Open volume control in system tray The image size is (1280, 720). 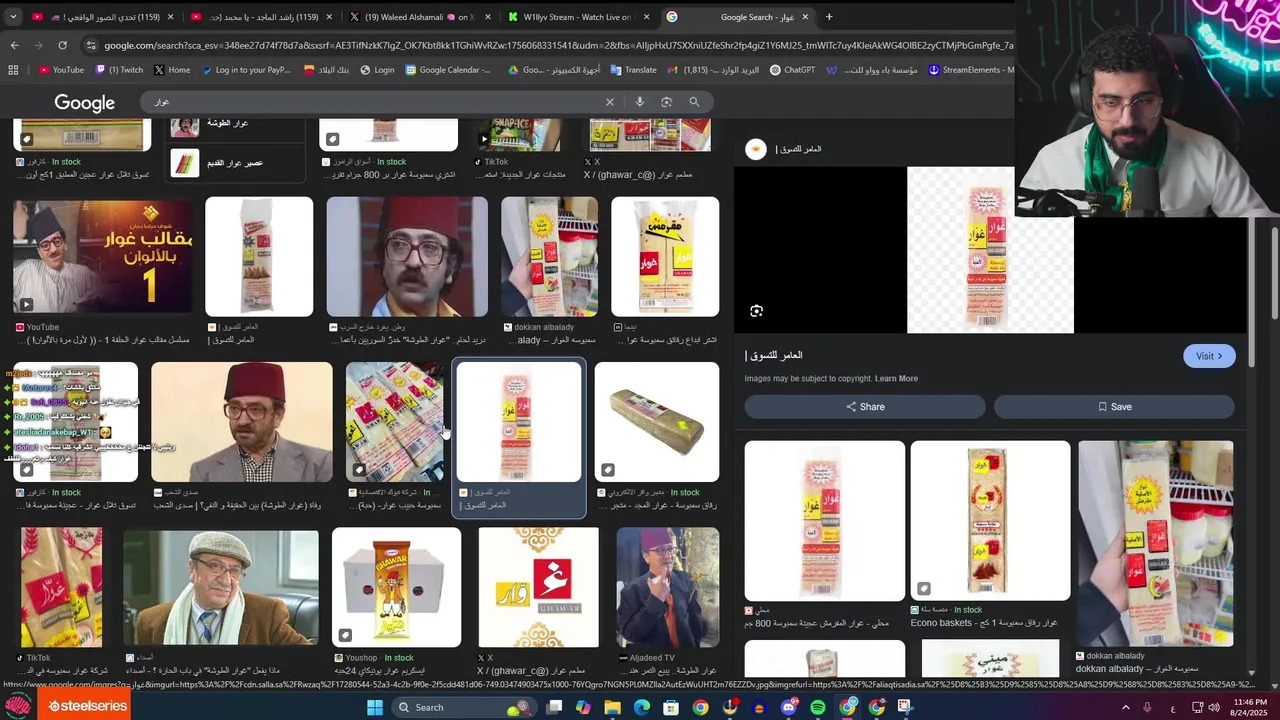coord(1214,707)
